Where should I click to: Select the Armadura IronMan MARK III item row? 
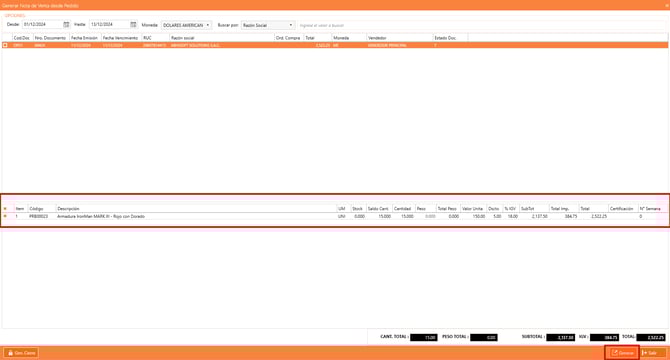point(335,217)
